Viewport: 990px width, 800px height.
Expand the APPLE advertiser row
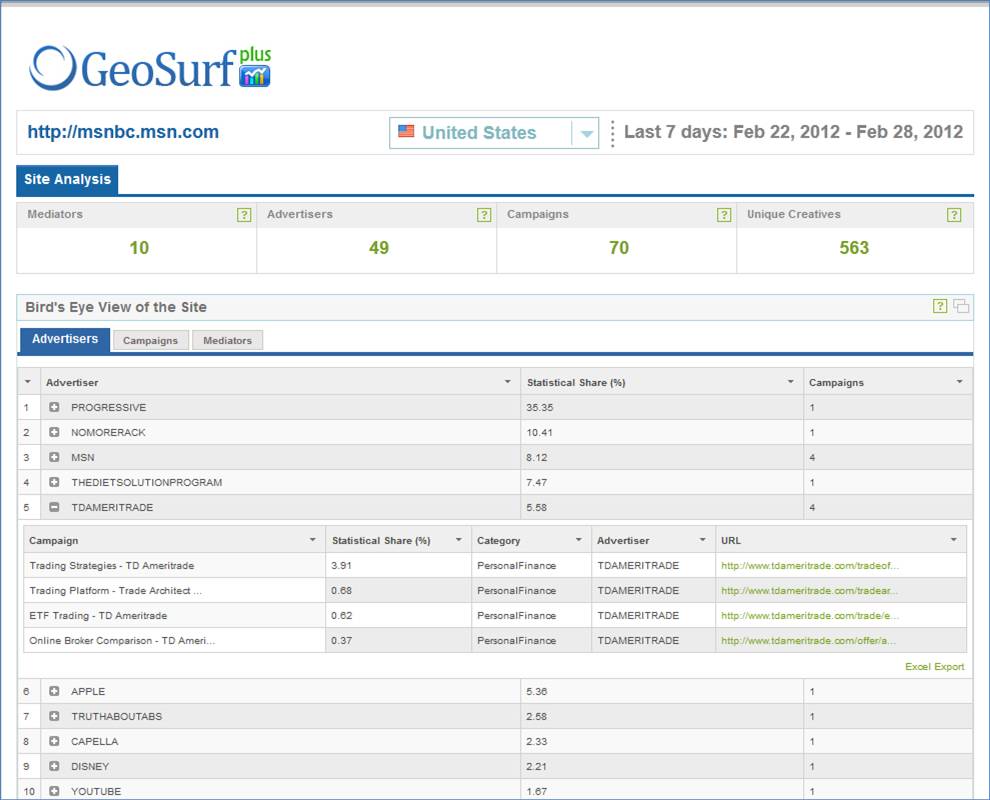click(55, 691)
